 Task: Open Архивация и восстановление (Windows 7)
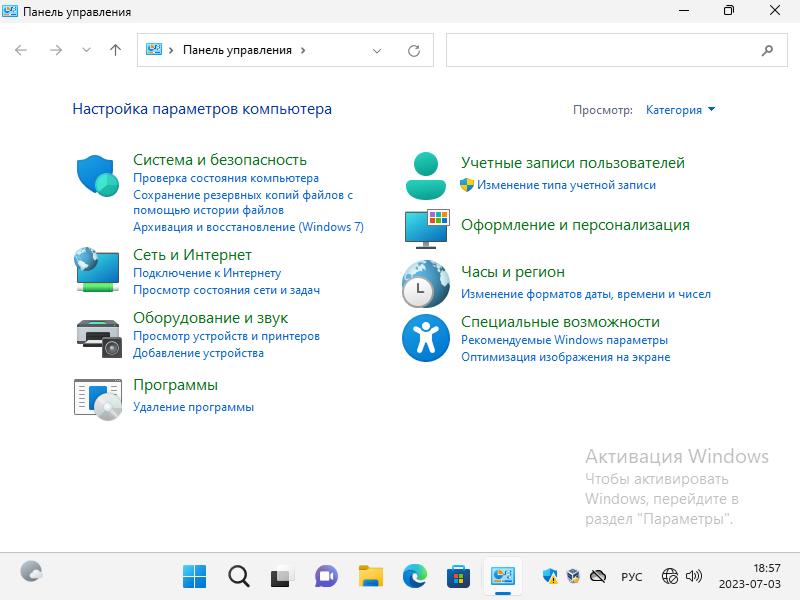click(x=248, y=227)
